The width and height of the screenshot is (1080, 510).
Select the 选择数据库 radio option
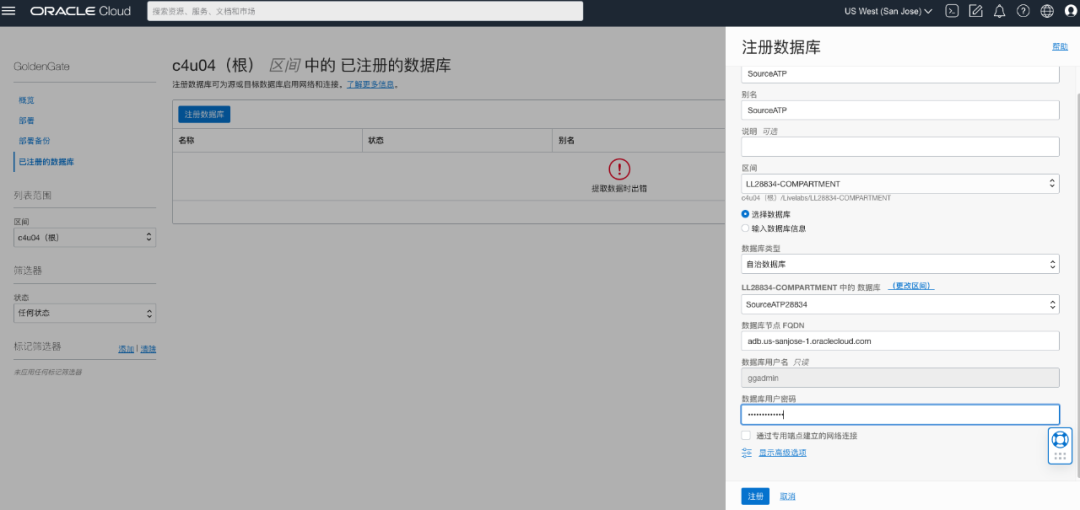click(745, 214)
